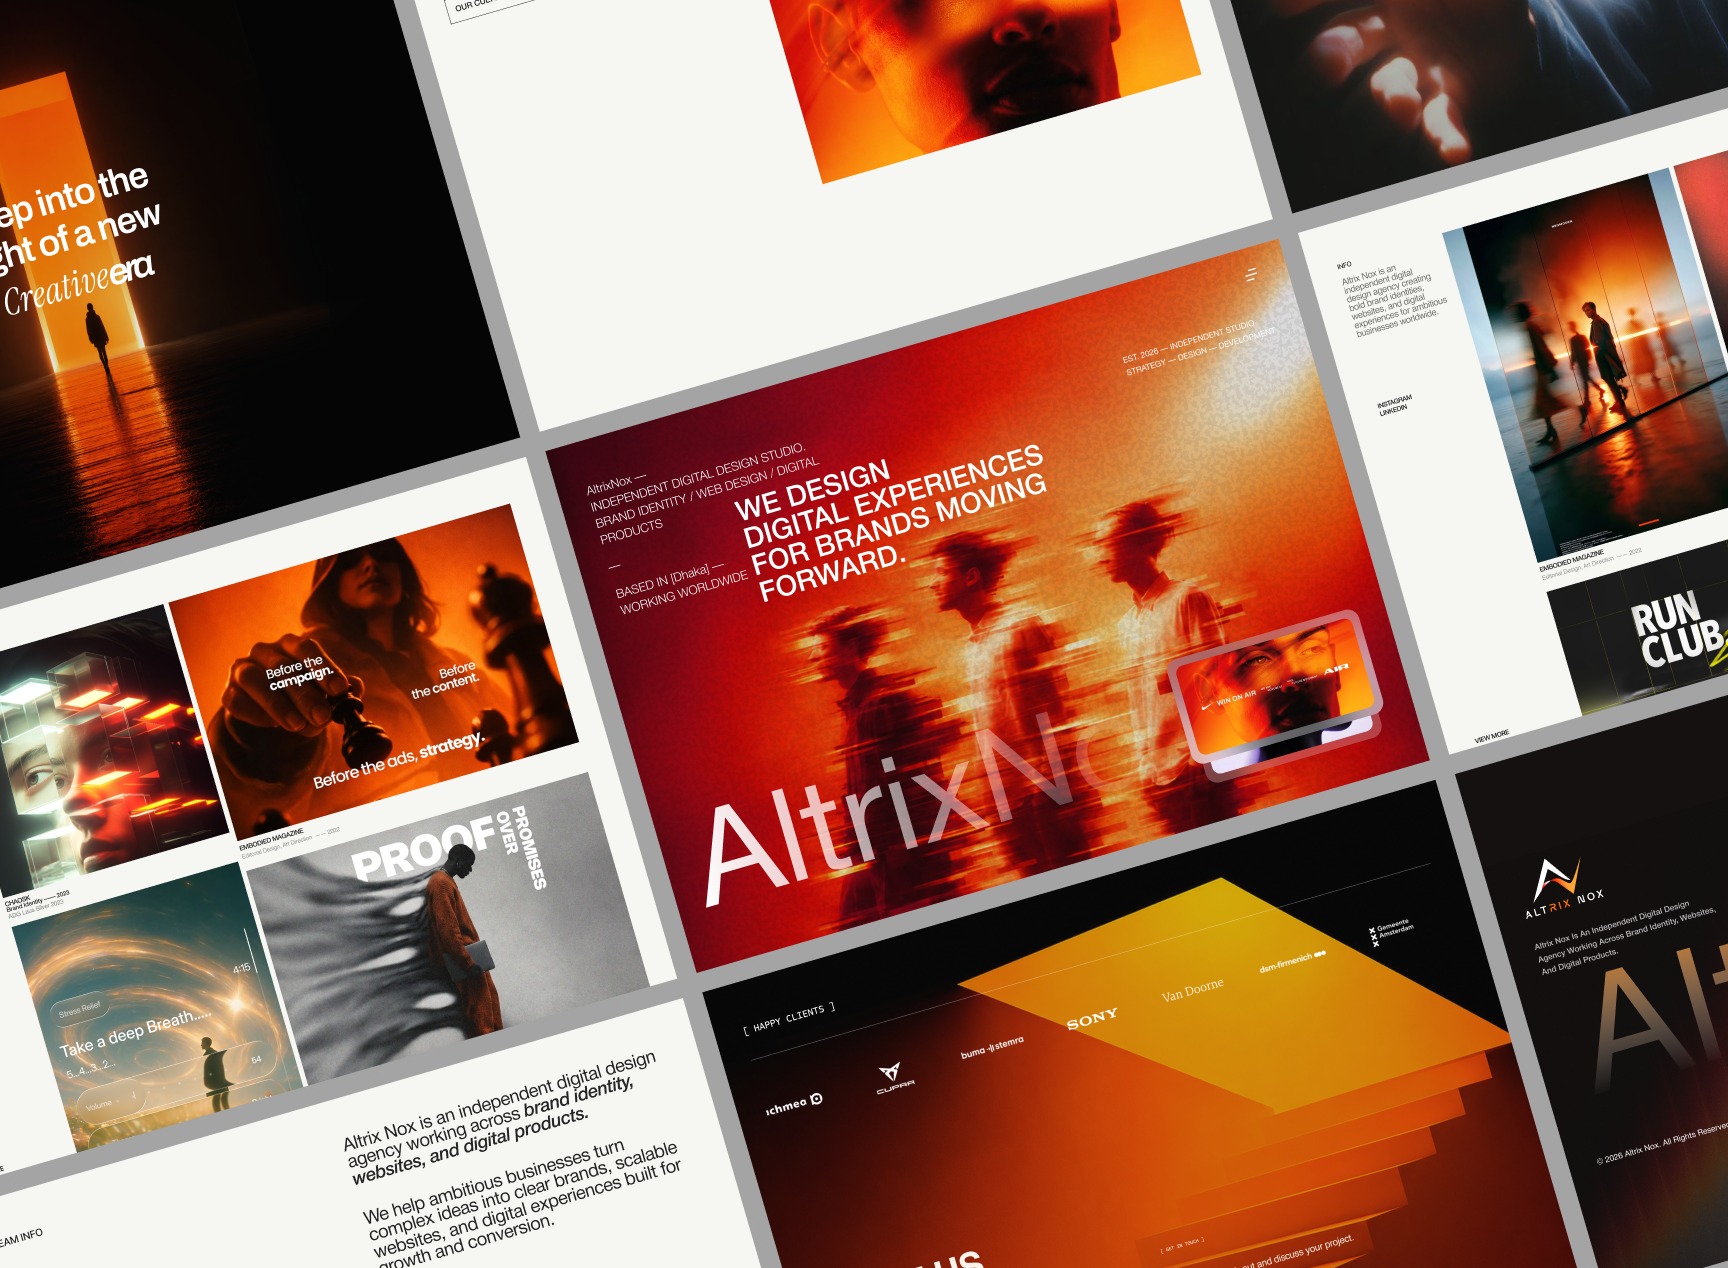Click the dsm-firmenich client logo
The width and height of the screenshot is (1728, 1268).
coord(1292,962)
